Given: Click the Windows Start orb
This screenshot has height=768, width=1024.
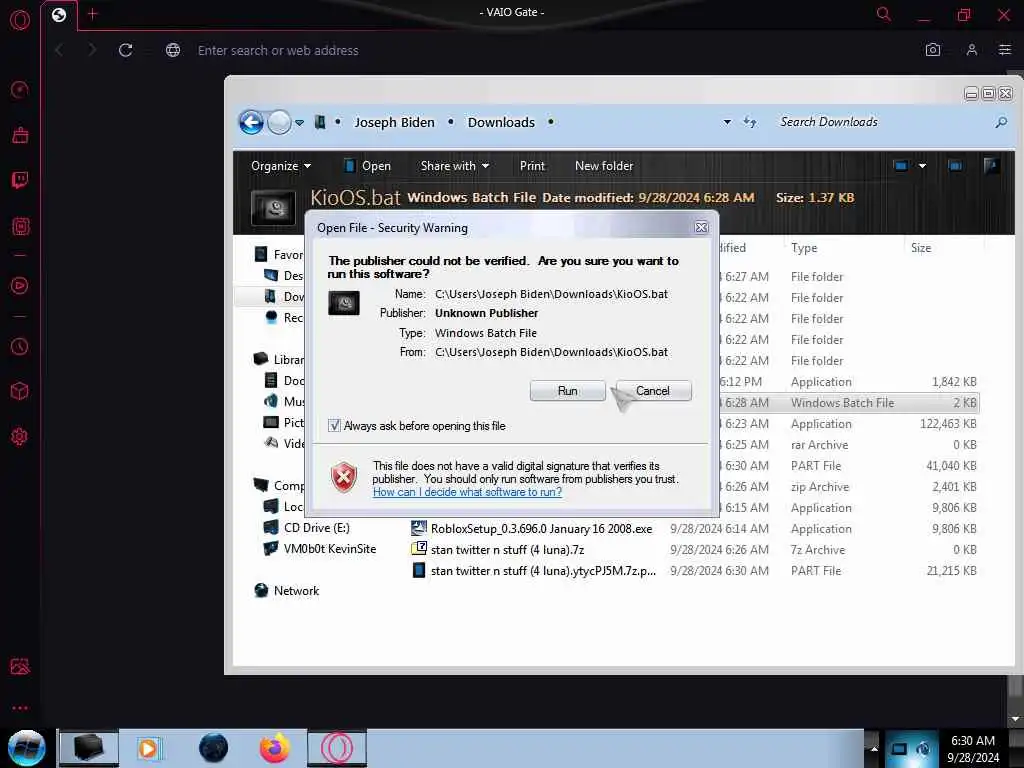Looking at the screenshot, I should click(27, 748).
